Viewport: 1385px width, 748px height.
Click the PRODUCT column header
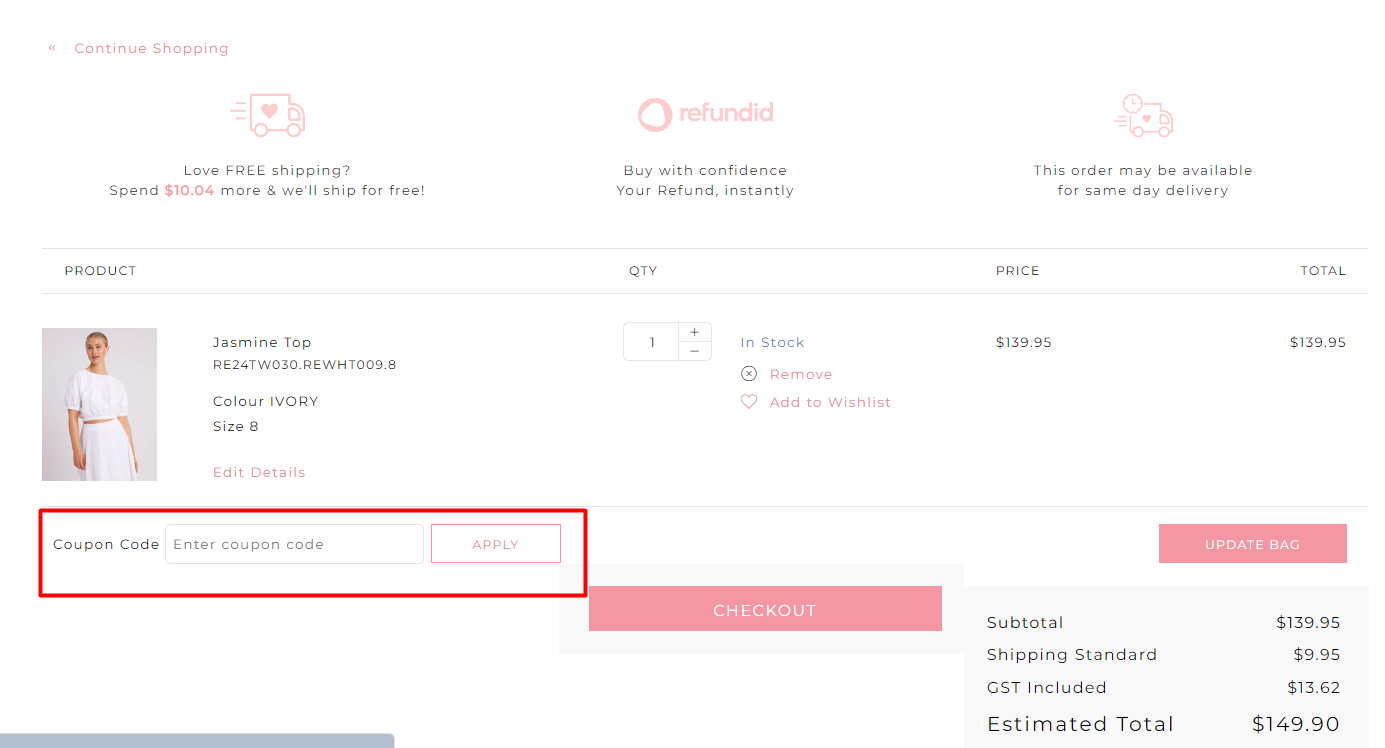point(100,270)
